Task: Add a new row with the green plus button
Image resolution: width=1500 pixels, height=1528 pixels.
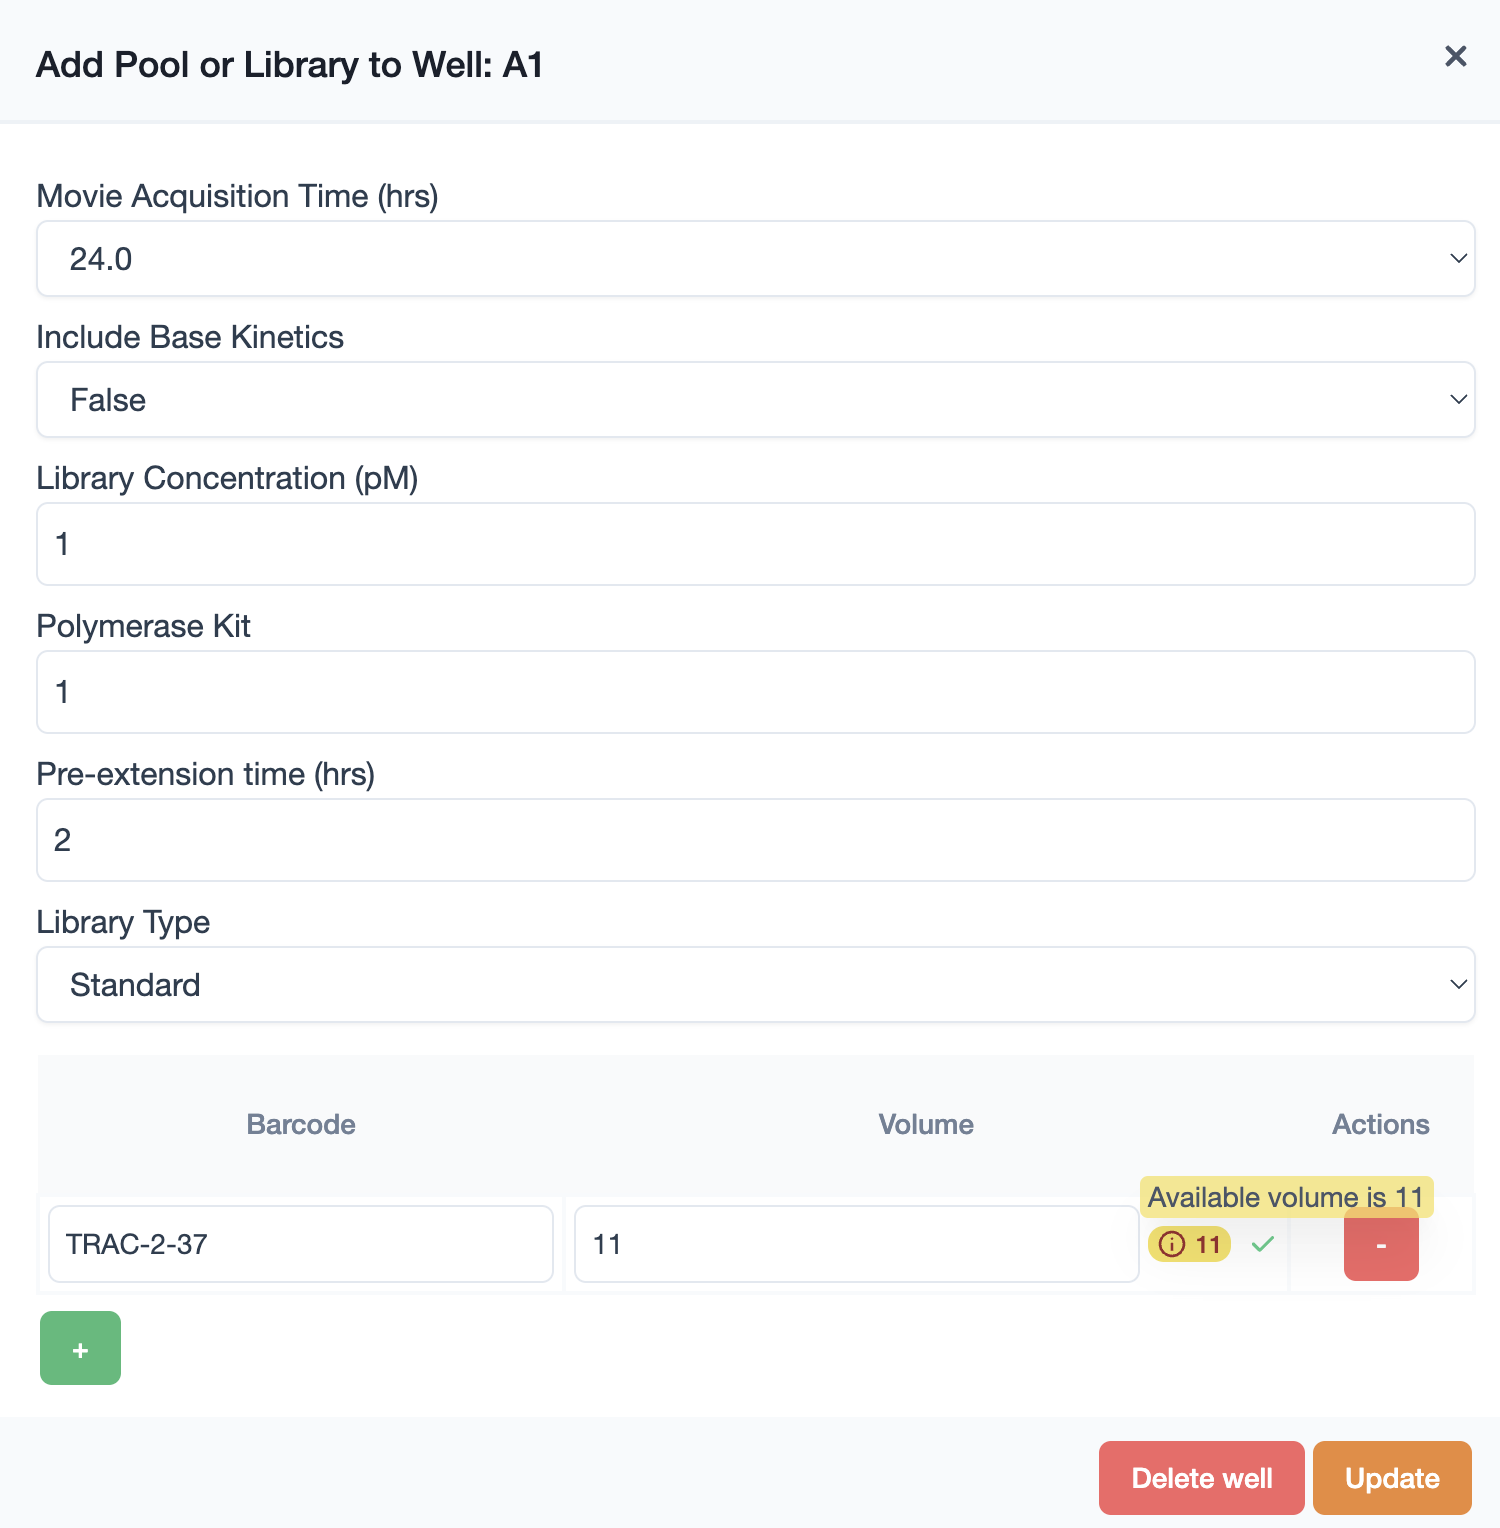Action: [80, 1349]
